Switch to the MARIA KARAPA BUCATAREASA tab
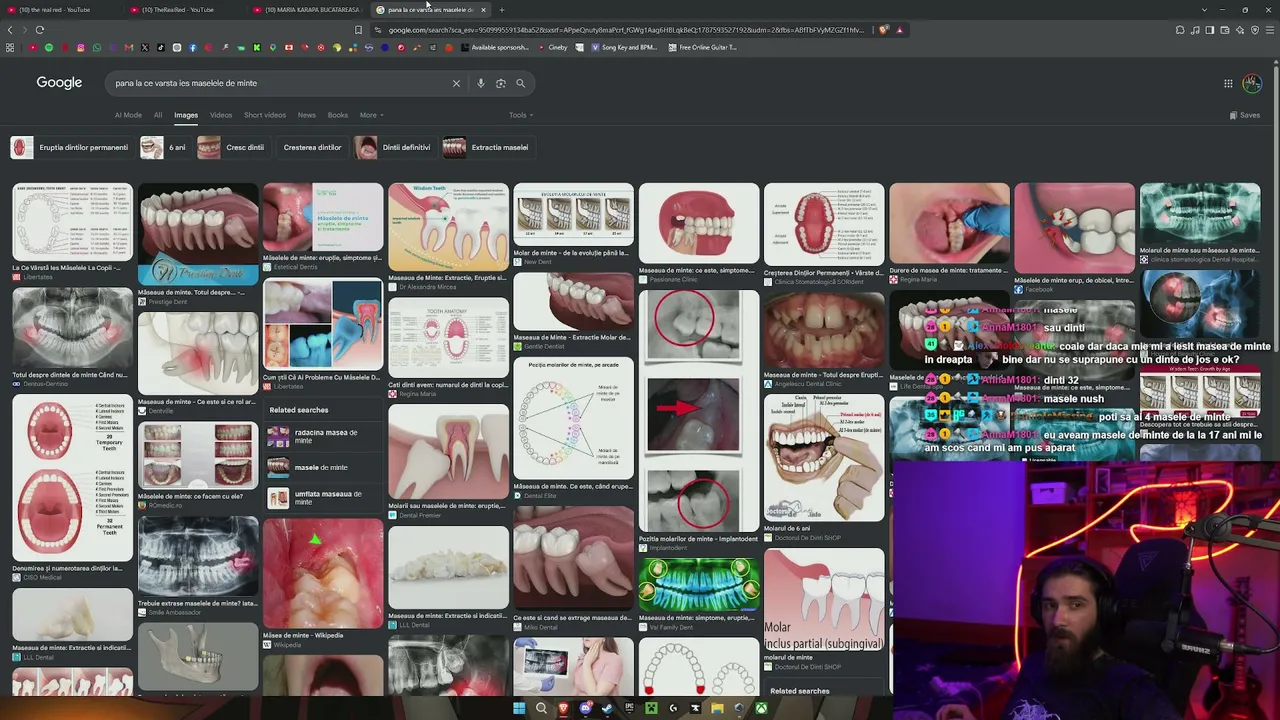Screen dimensions: 1280x720 [308, 10]
